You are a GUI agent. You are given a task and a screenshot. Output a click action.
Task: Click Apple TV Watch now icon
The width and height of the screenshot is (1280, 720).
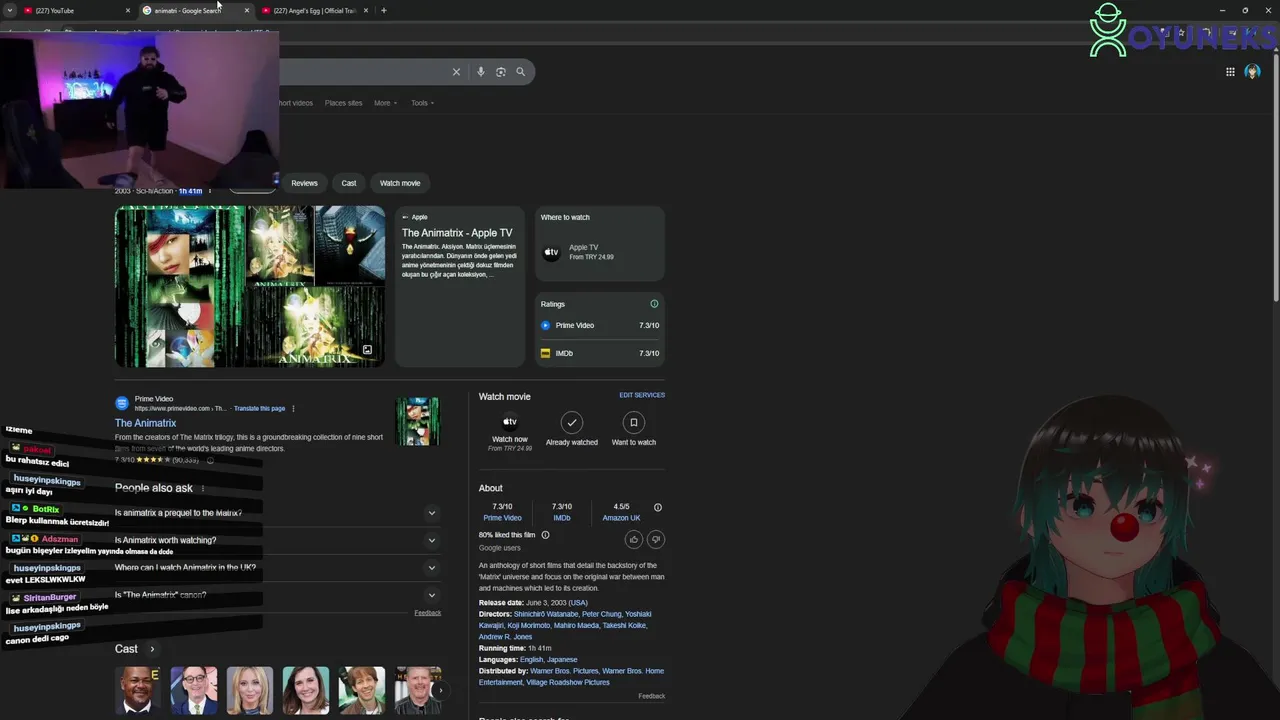pyautogui.click(x=510, y=422)
